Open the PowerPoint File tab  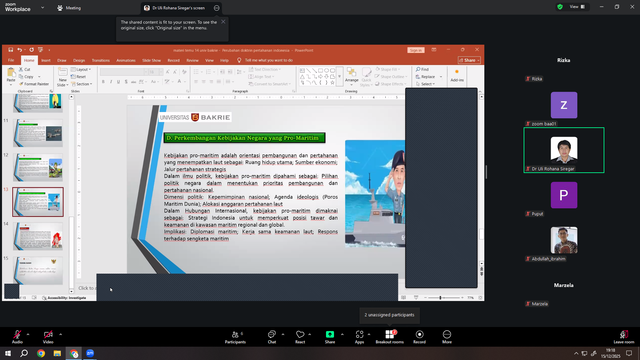(x=11, y=60)
